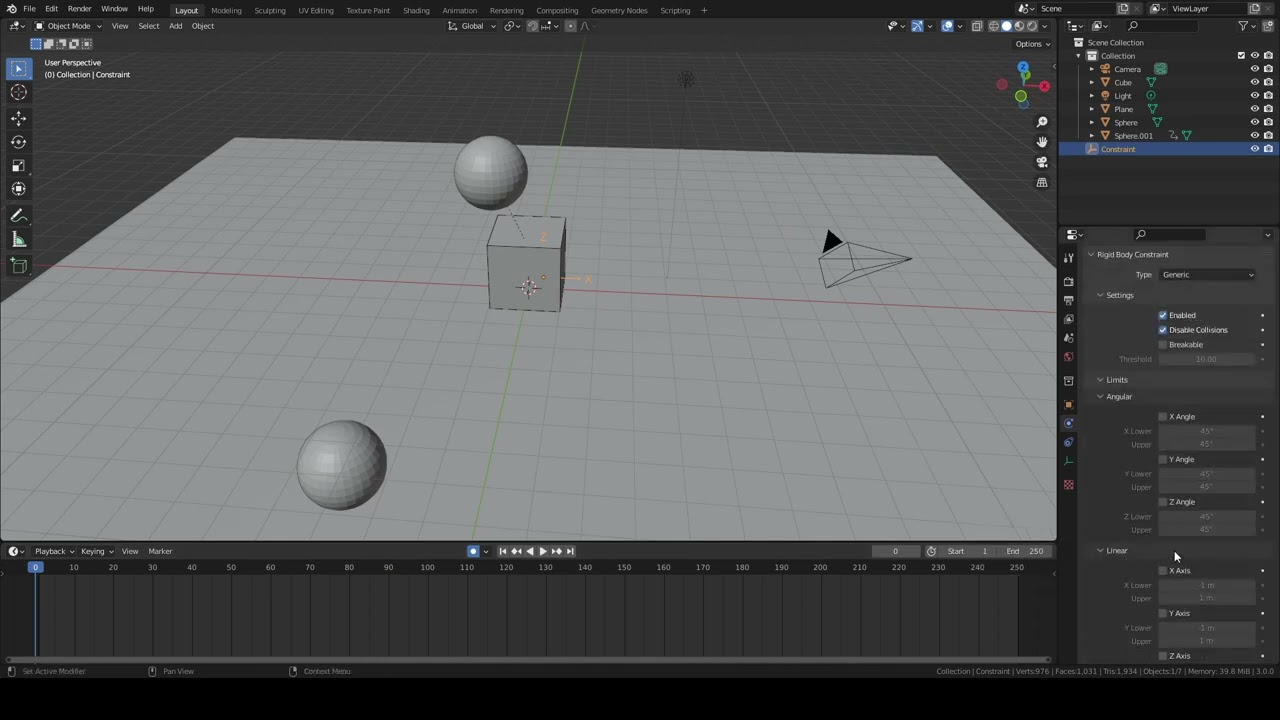The image size is (1280, 720).
Task: Open the viewport Add menu
Action: (175, 26)
